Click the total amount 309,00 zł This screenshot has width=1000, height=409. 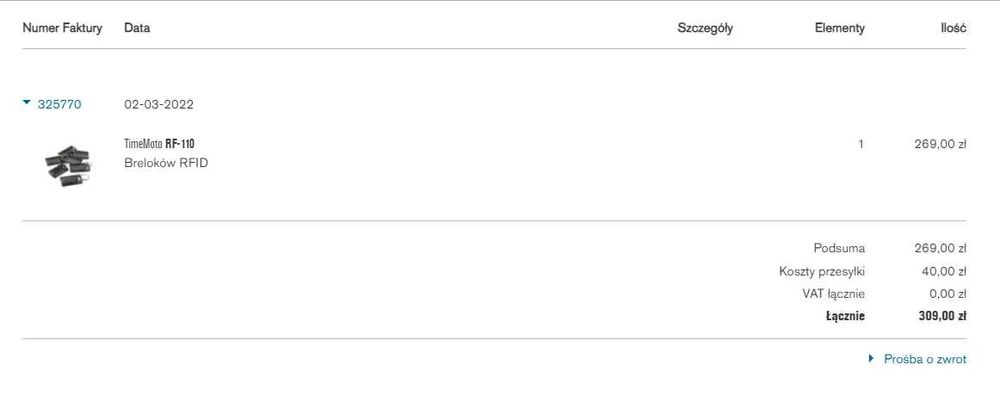[942, 316]
